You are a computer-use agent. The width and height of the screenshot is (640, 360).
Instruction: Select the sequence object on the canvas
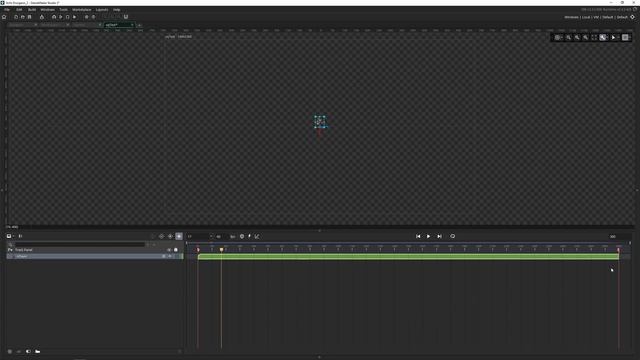click(x=320, y=122)
